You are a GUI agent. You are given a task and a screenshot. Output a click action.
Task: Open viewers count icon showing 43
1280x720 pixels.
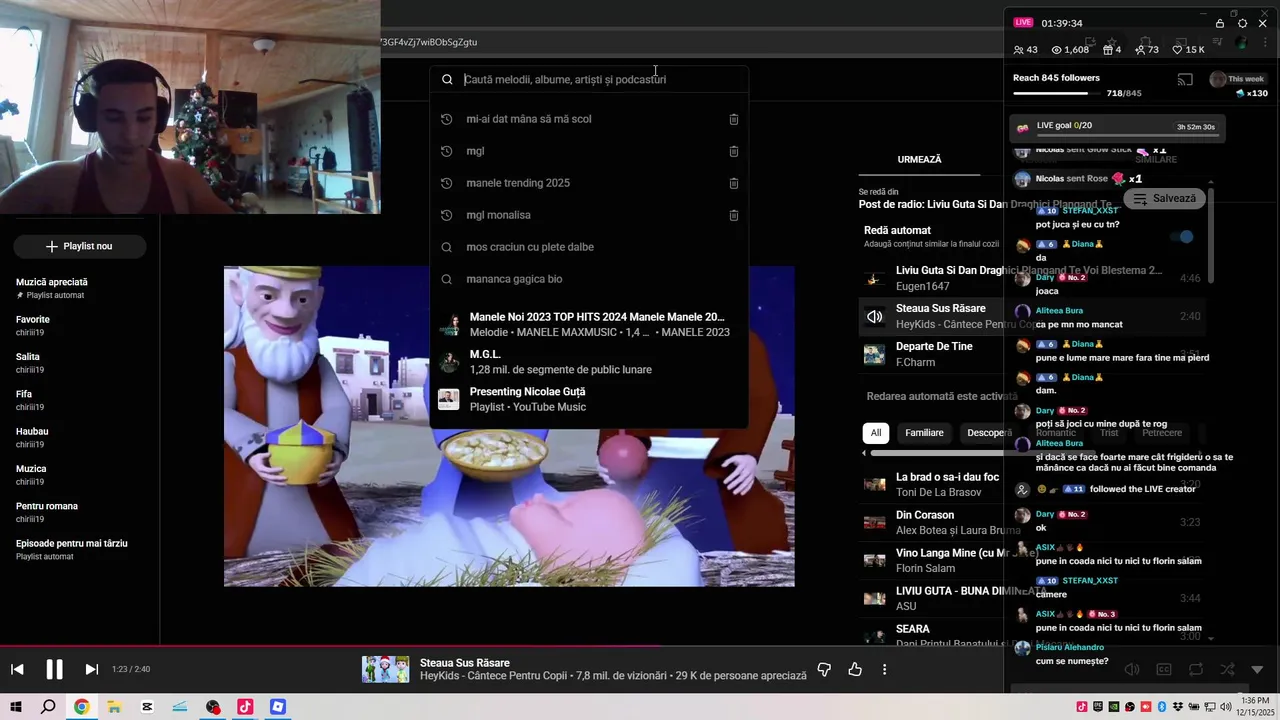click(x=1019, y=50)
